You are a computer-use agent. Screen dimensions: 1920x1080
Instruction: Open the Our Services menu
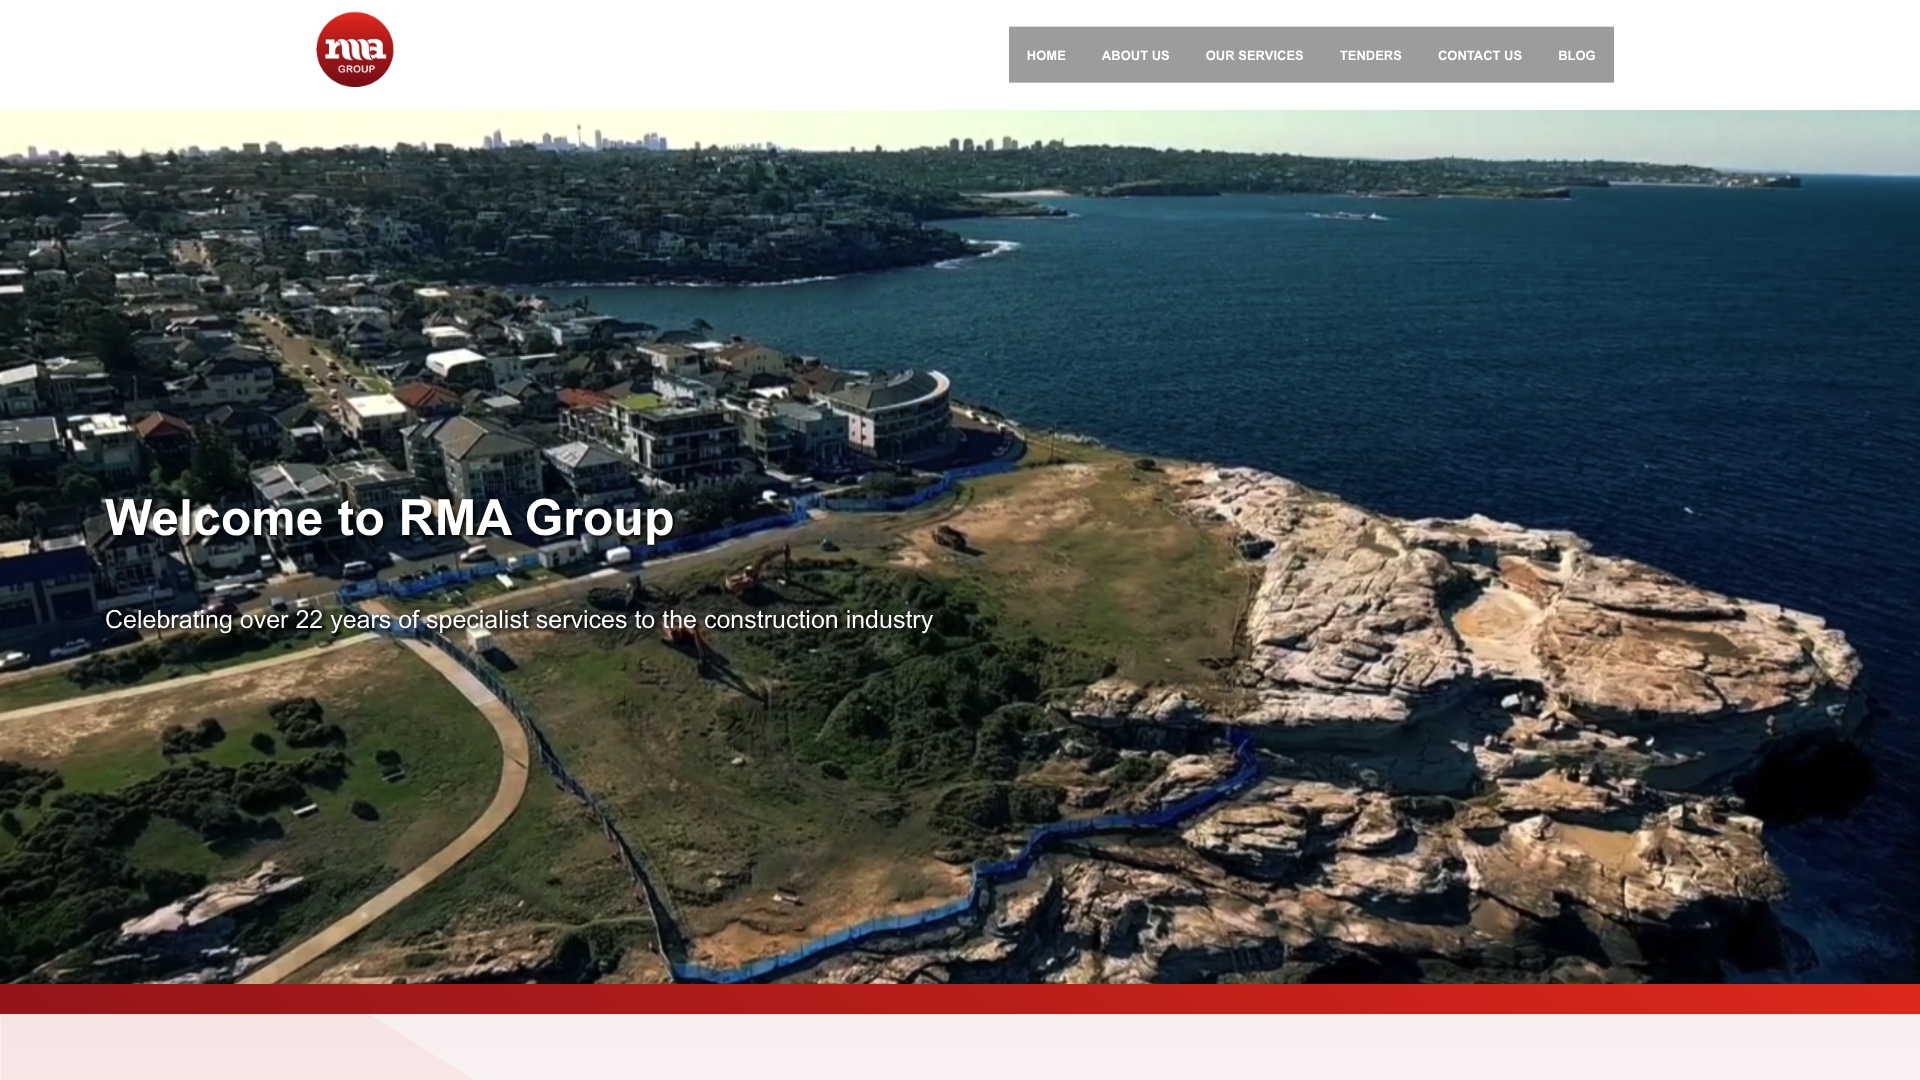[x=1254, y=55]
